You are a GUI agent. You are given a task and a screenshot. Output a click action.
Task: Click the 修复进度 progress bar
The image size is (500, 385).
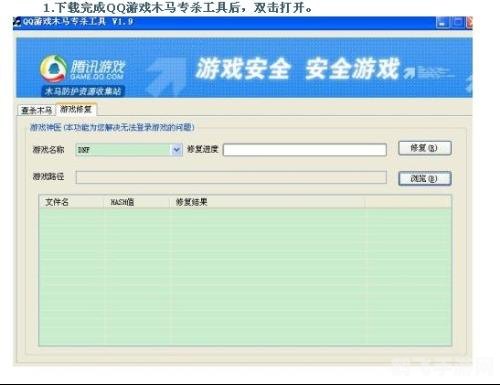coord(305,150)
